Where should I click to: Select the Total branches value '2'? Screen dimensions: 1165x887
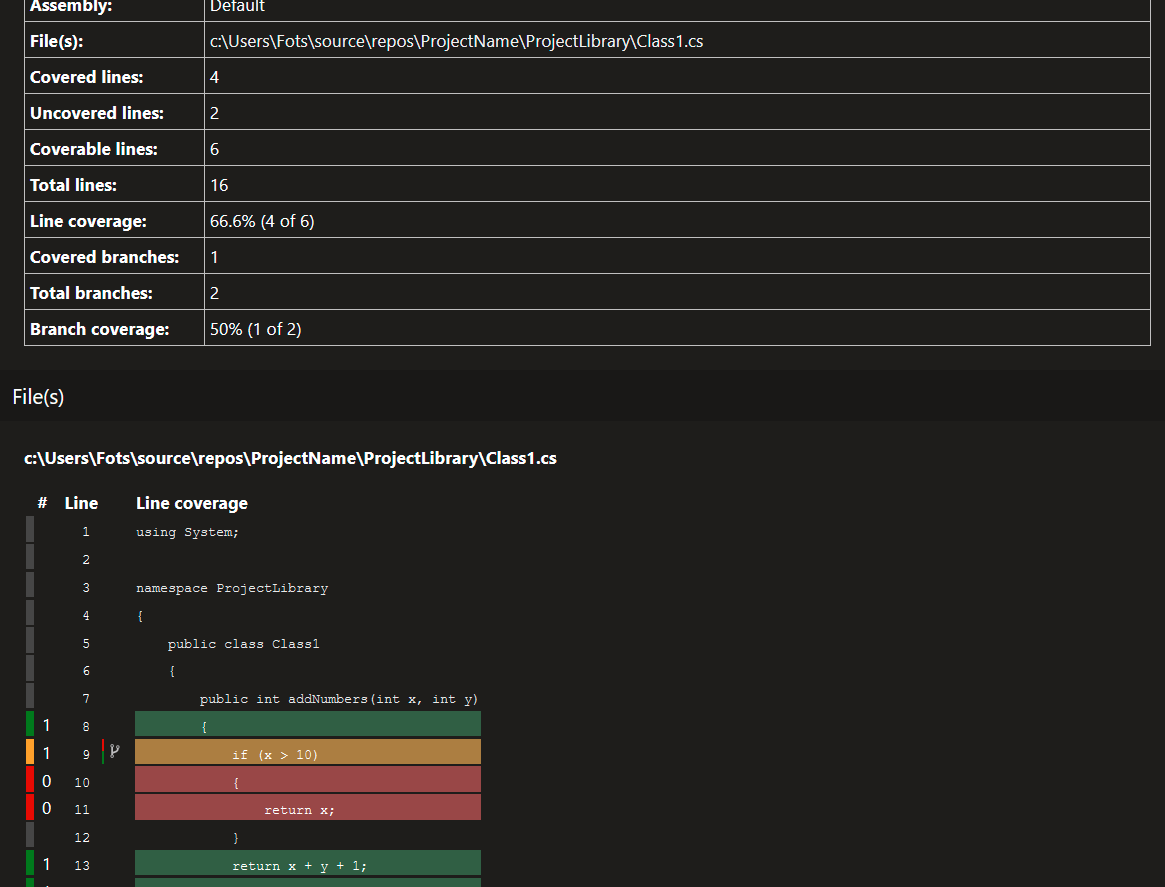coord(215,293)
